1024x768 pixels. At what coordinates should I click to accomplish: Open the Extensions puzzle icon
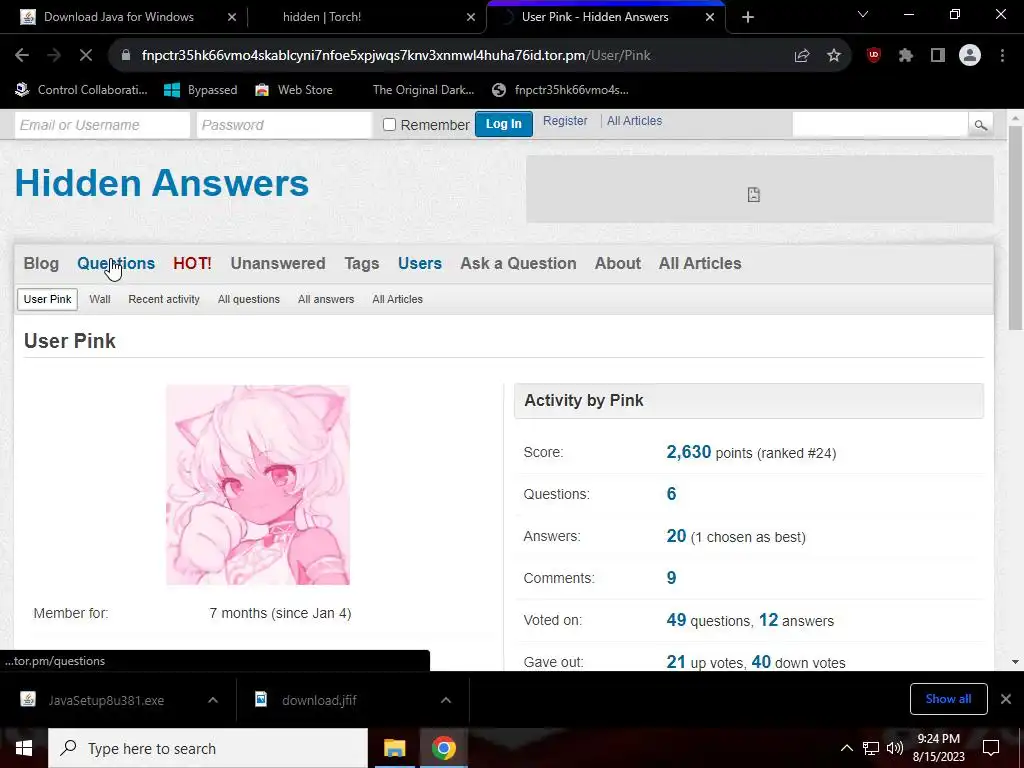[x=906, y=56]
